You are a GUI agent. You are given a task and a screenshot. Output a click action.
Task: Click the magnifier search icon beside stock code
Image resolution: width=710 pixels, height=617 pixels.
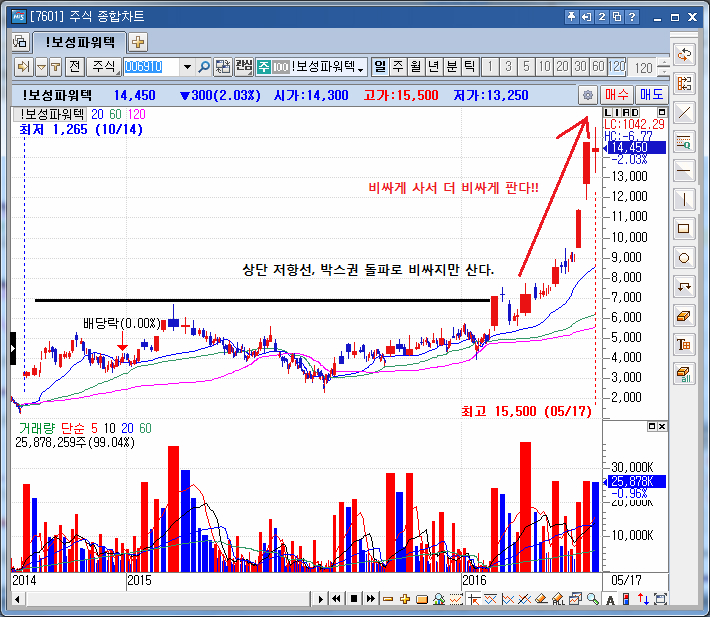[x=204, y=67]
